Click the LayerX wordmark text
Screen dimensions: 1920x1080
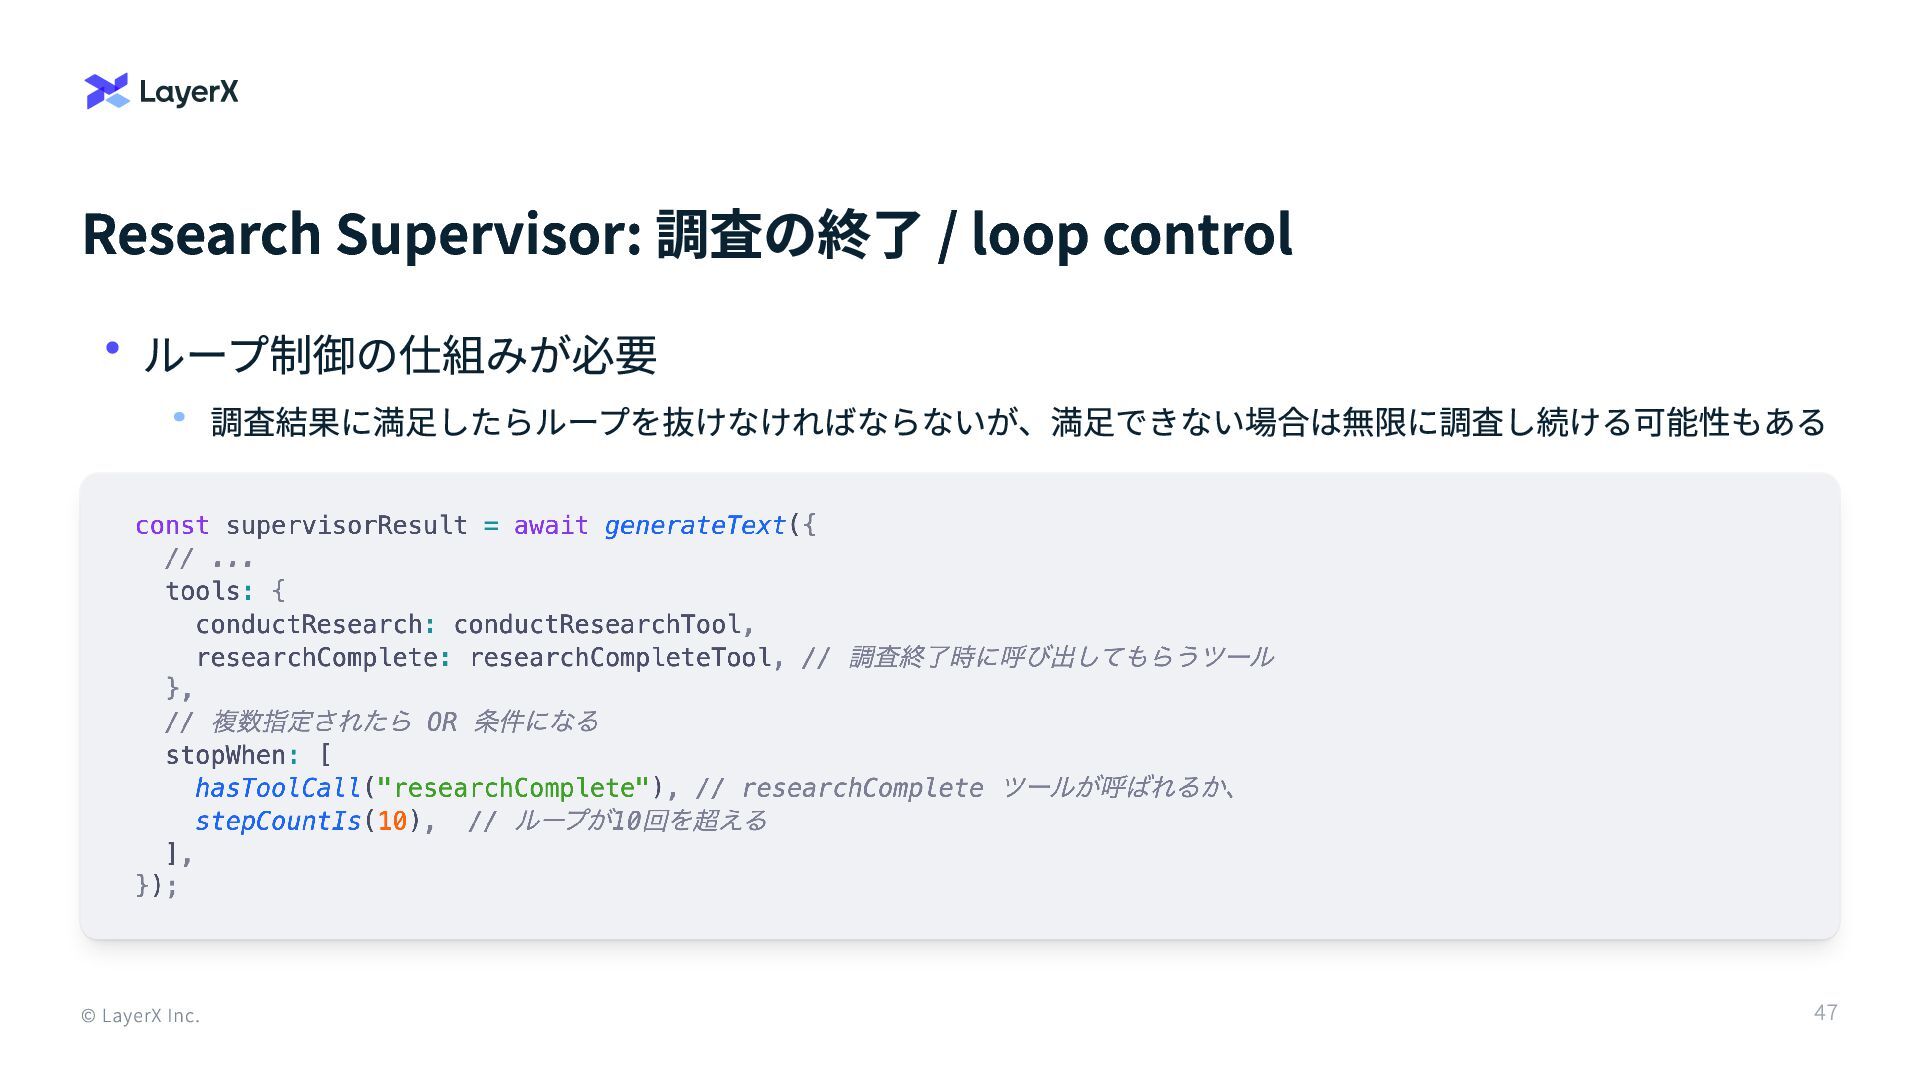point(189,92)
